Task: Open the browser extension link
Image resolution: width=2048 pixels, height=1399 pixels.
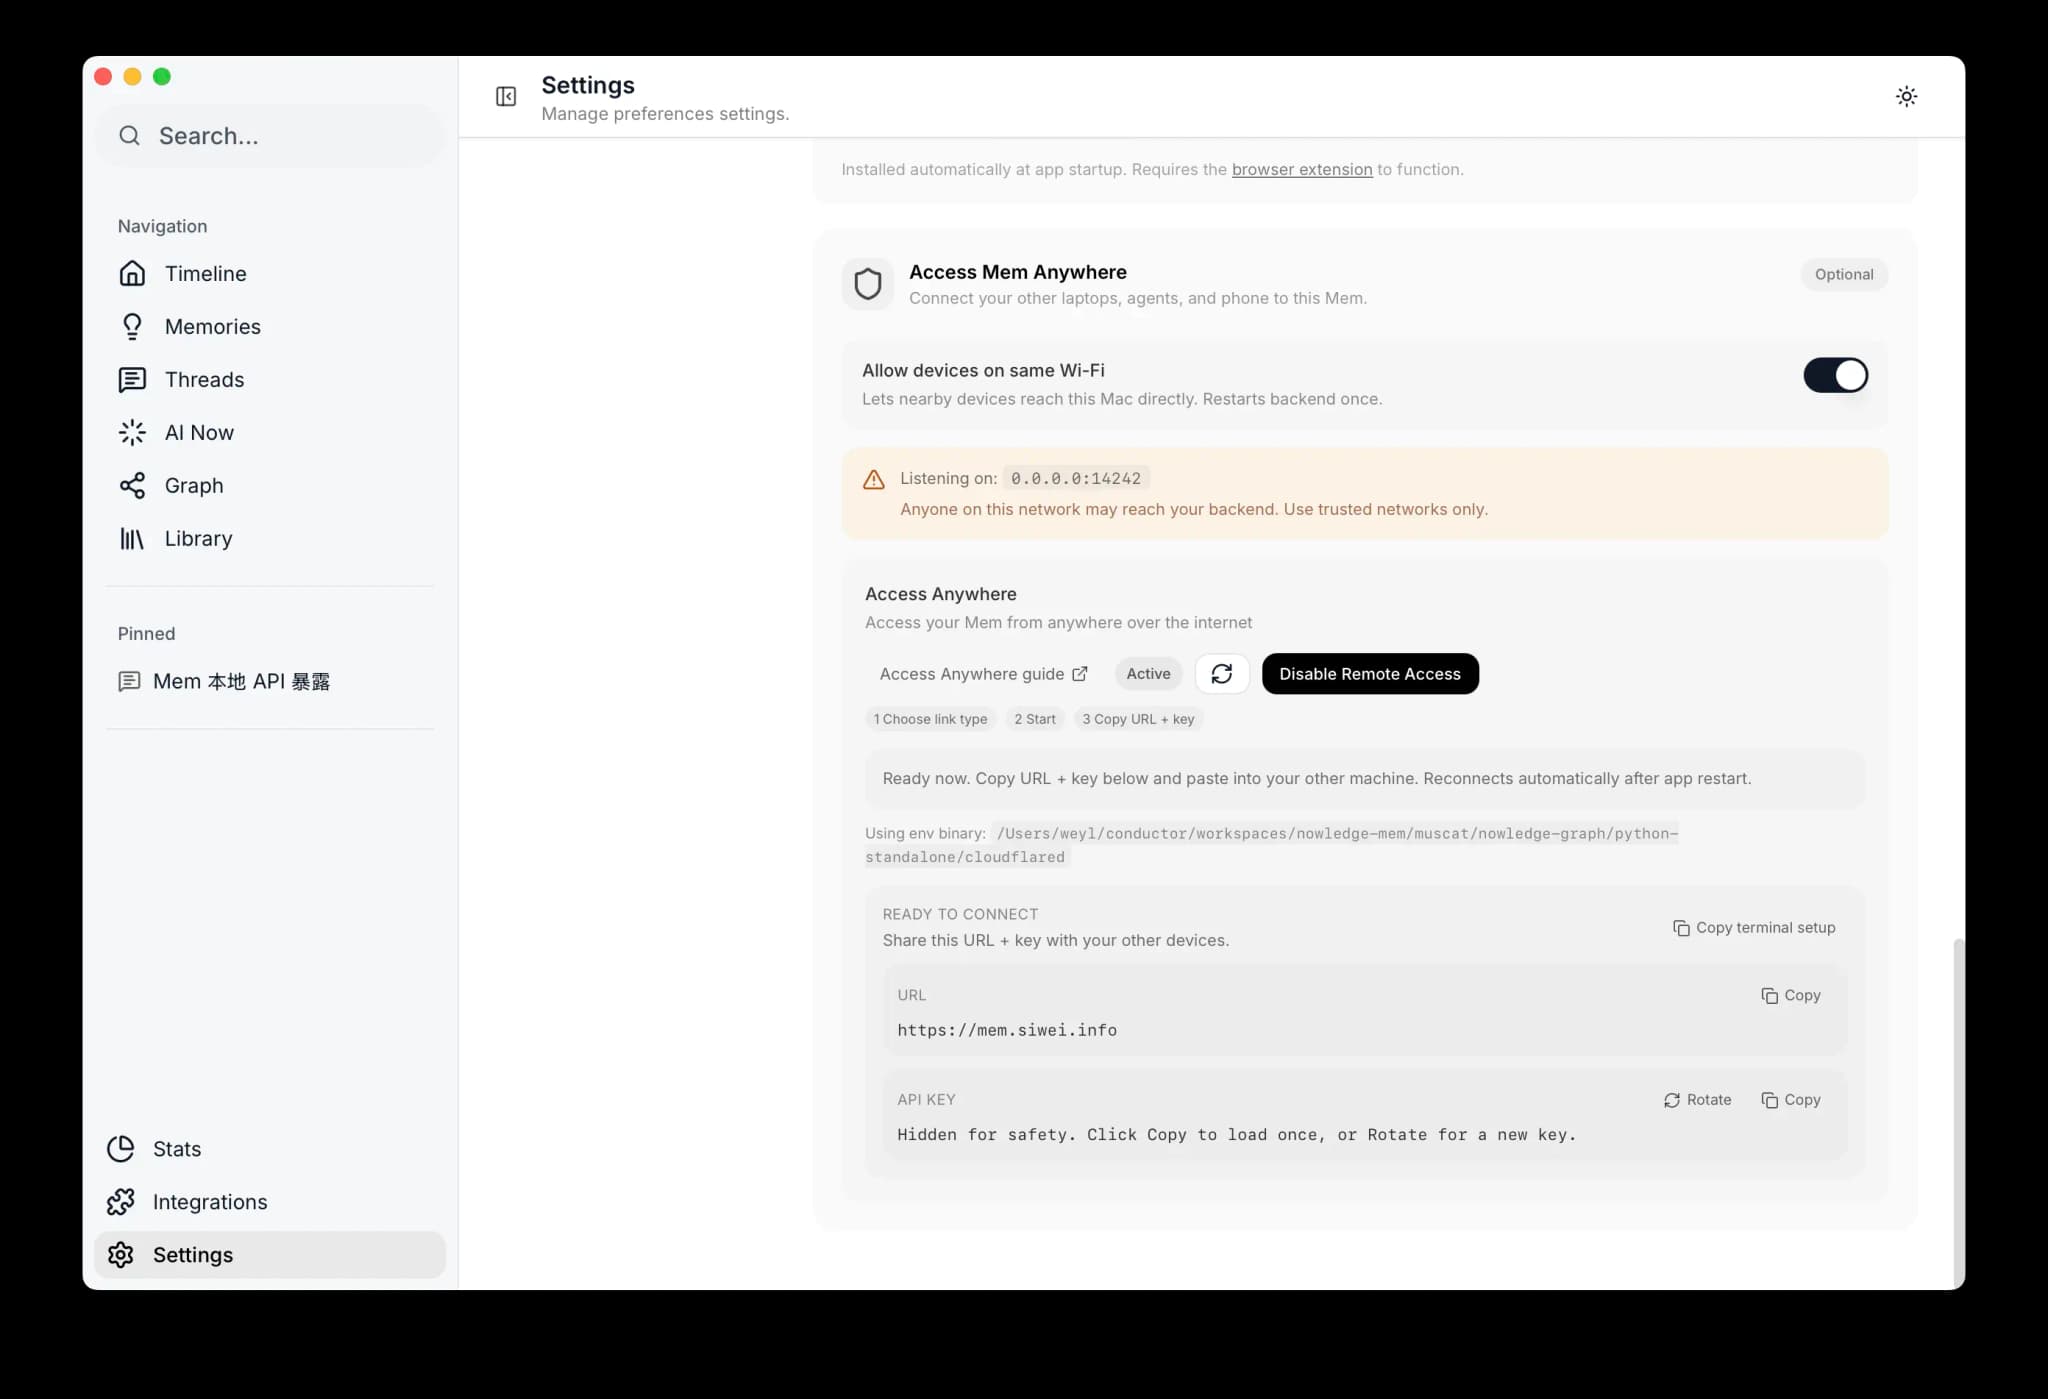Action: [1302, 169]
